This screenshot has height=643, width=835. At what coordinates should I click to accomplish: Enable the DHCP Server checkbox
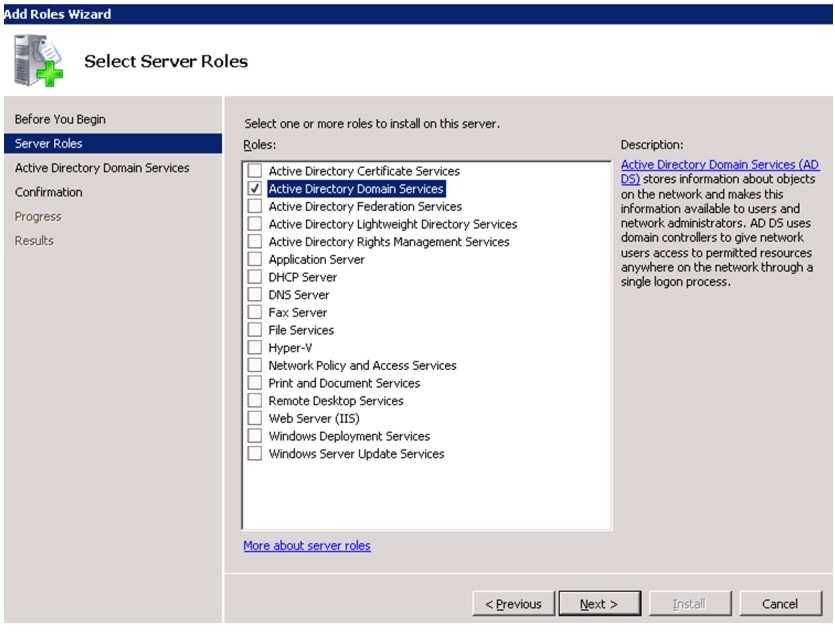pyautogui.click(x=255, y=276)
